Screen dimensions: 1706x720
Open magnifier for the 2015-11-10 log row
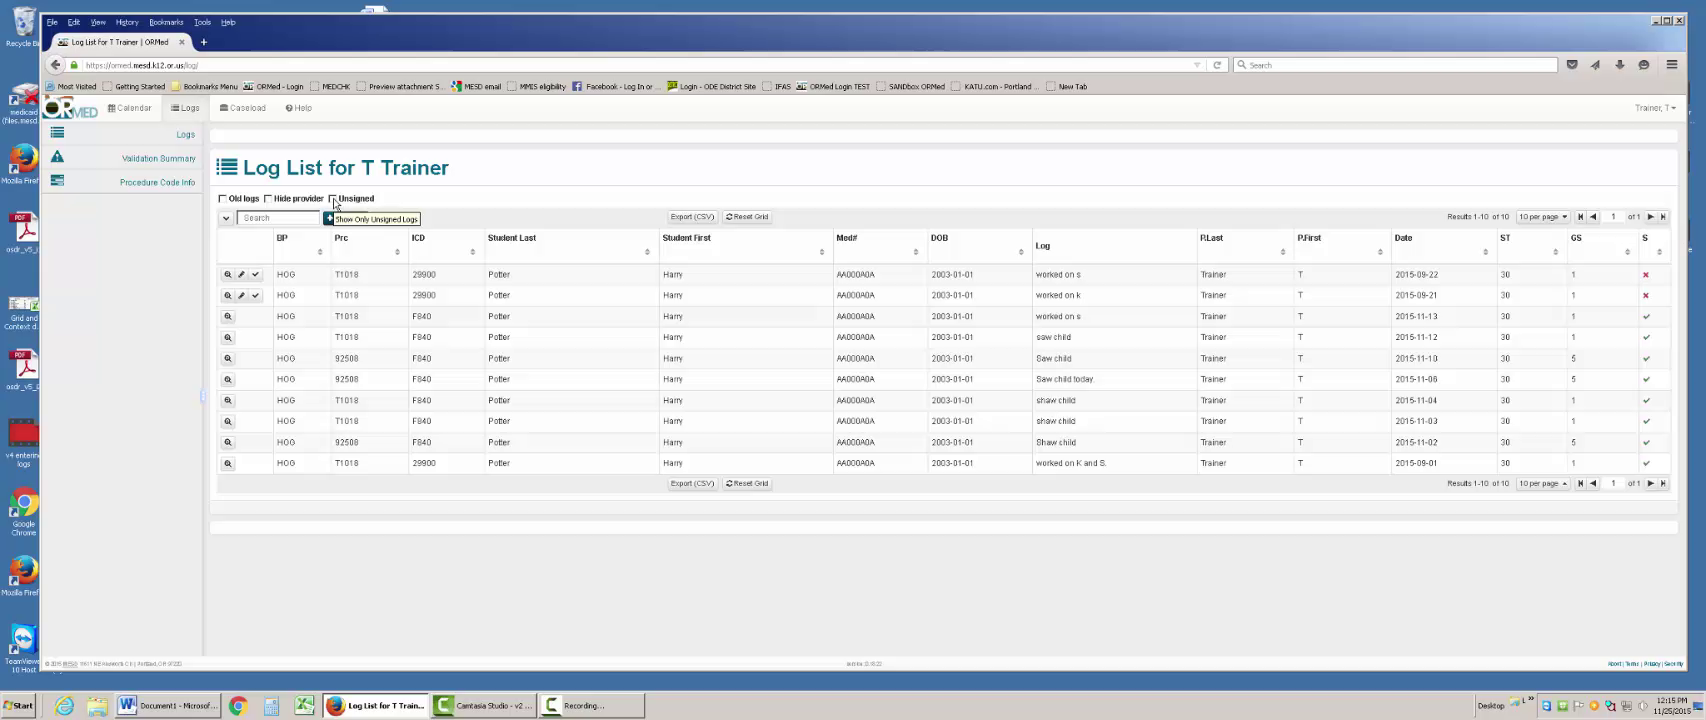pyautogui.click(x=228, y=358)
